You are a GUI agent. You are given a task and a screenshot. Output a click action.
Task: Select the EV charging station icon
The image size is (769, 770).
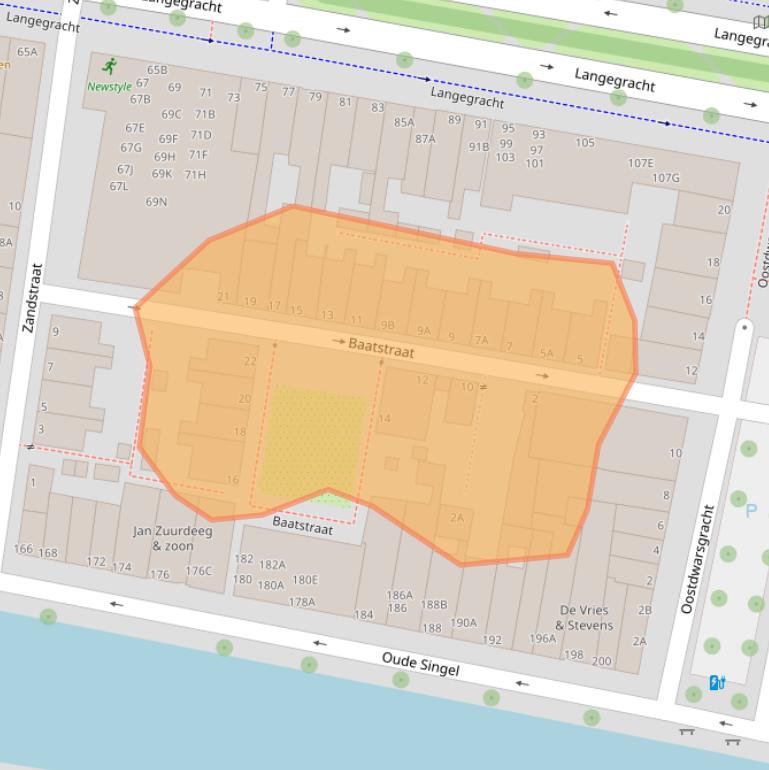pos(716,683)
